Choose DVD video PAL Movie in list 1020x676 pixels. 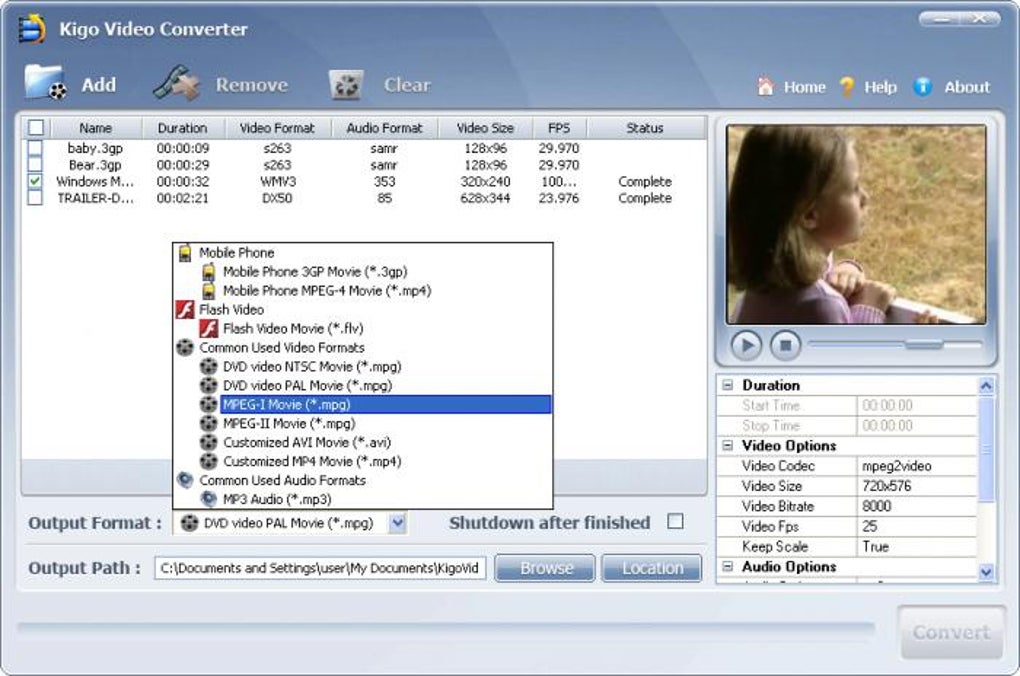(x=307, y=385)
